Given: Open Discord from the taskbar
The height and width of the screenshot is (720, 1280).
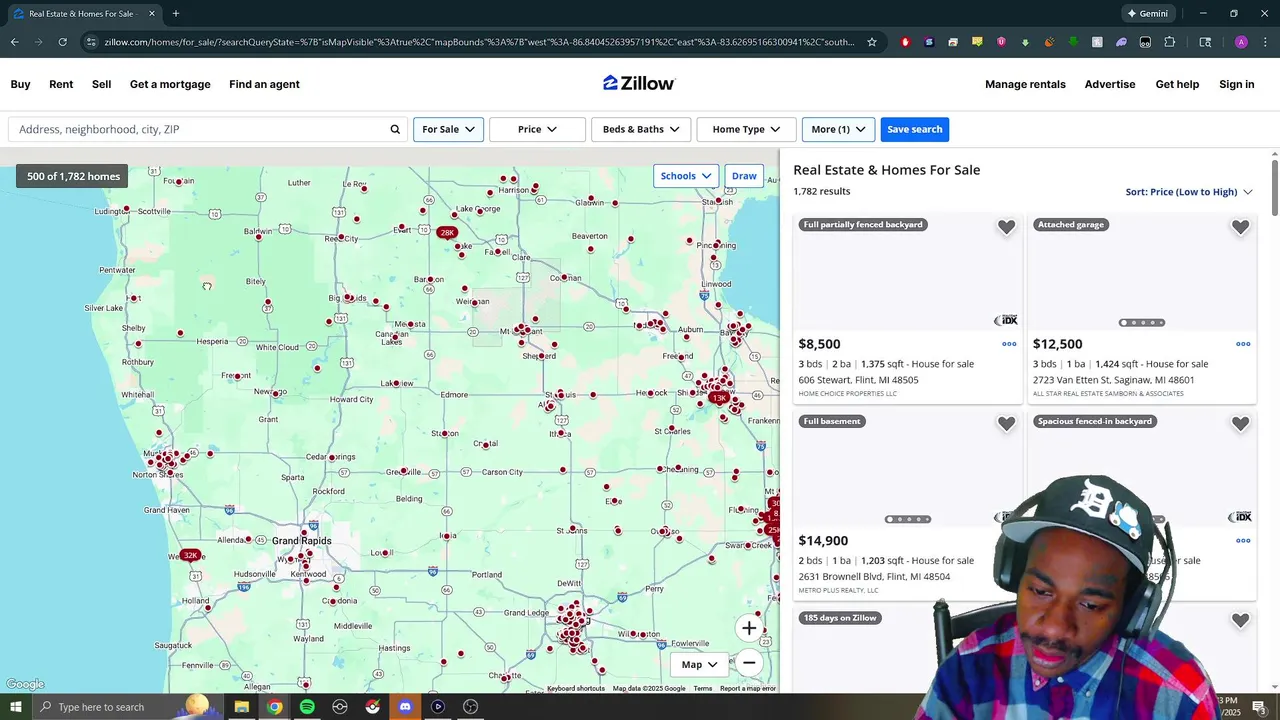Looking at the screenshot, I should pyautogui.click(x=405, y=707).
